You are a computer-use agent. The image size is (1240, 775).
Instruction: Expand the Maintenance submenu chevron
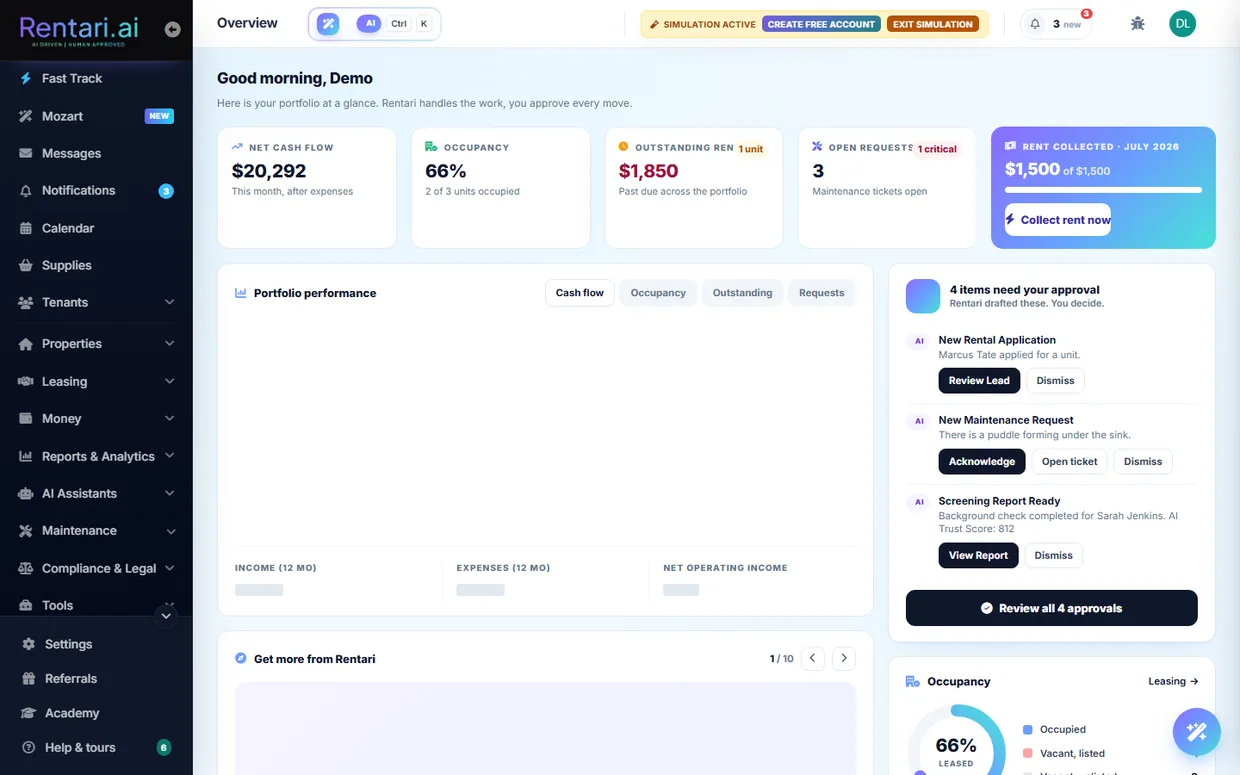pyautogui.click(x=170, y=531)
